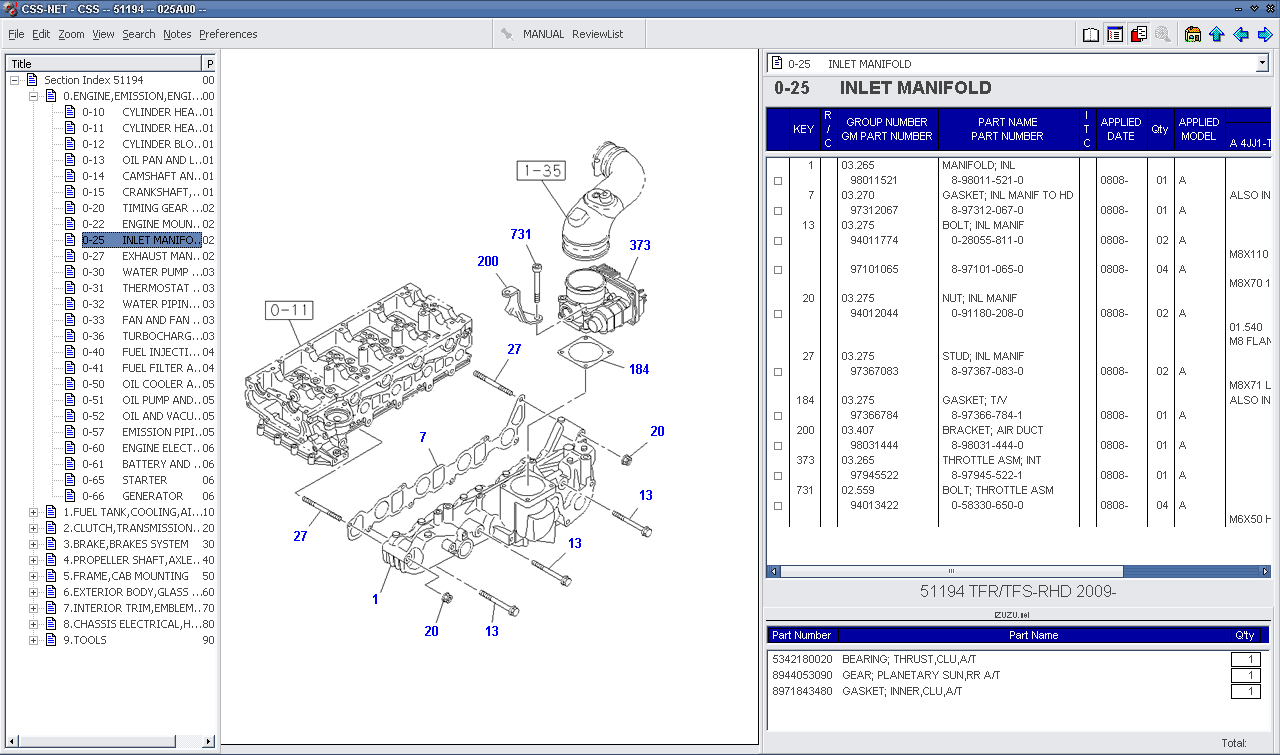Click the Home house icon
The image size is (1280, 755).
point(1193,34)
